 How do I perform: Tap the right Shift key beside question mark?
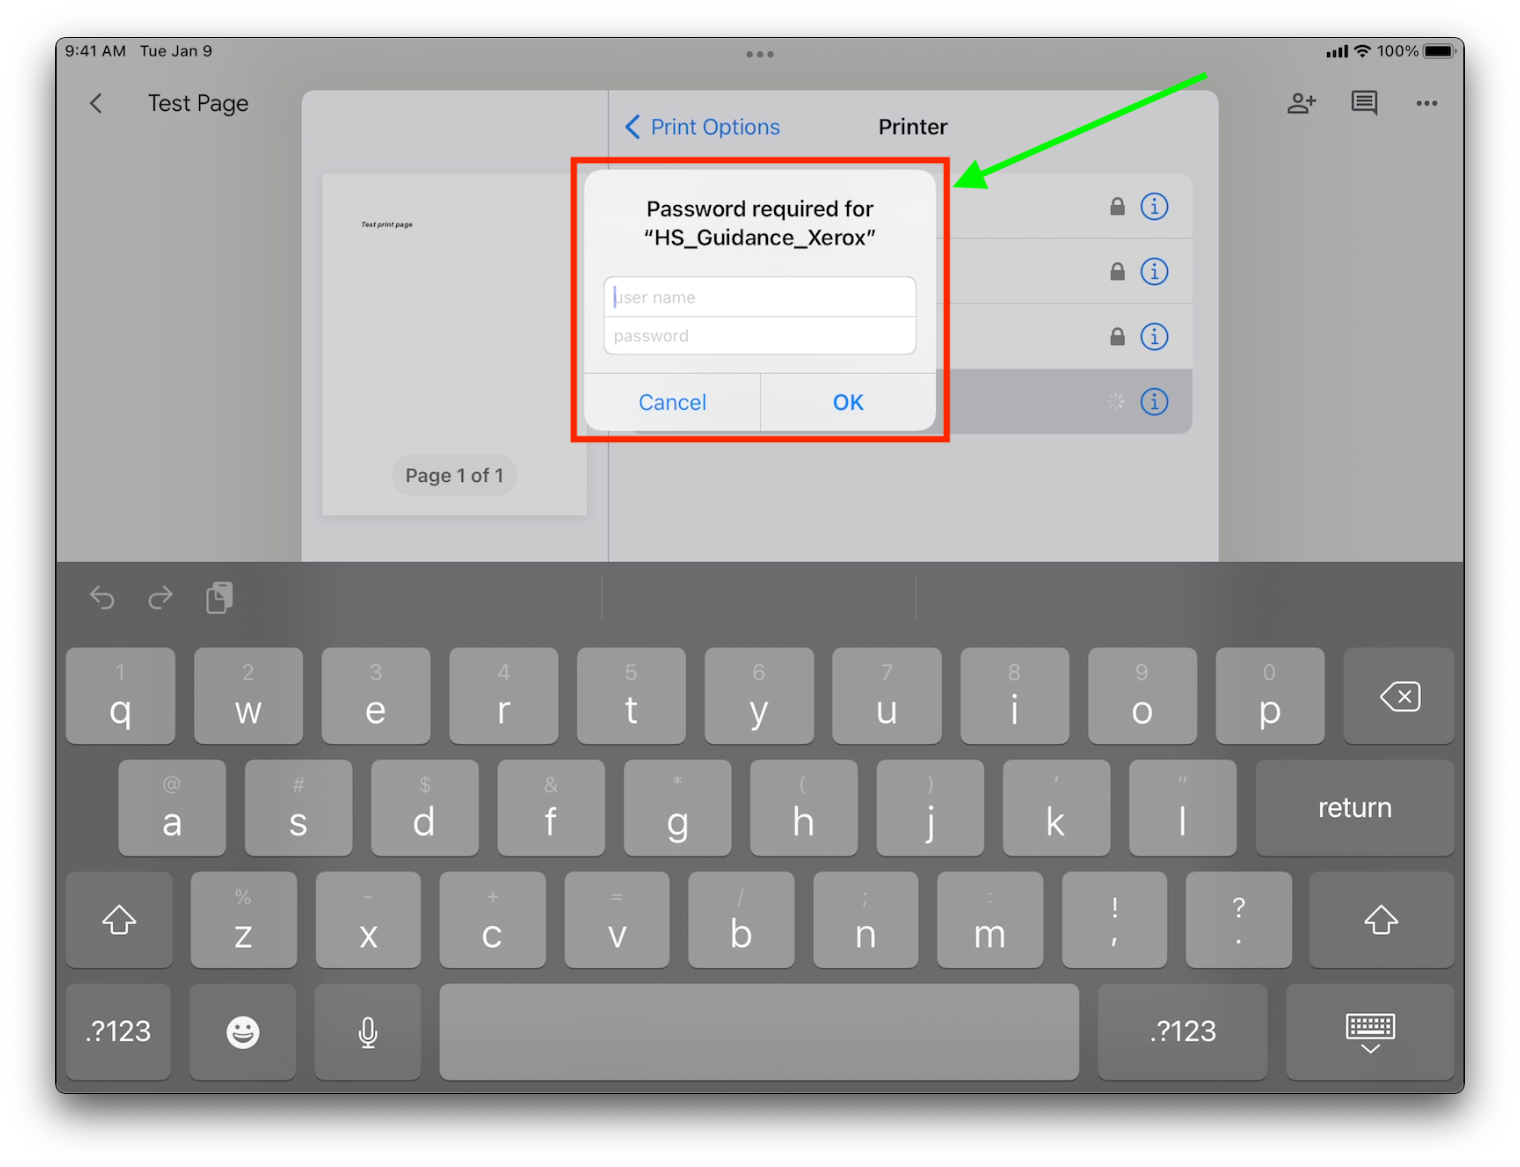(1381, 920)
